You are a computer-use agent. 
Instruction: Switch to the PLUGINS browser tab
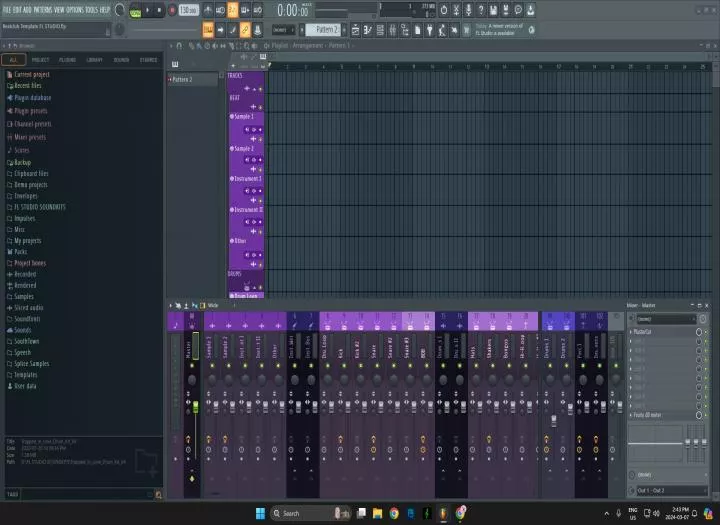tap(68, 60)
